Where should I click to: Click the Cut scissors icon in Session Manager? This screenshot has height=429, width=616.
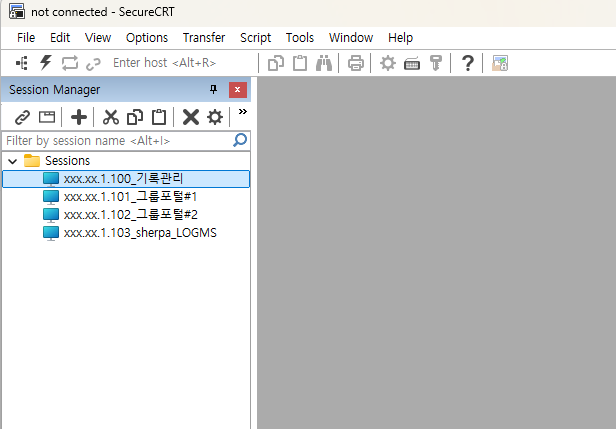111,117
